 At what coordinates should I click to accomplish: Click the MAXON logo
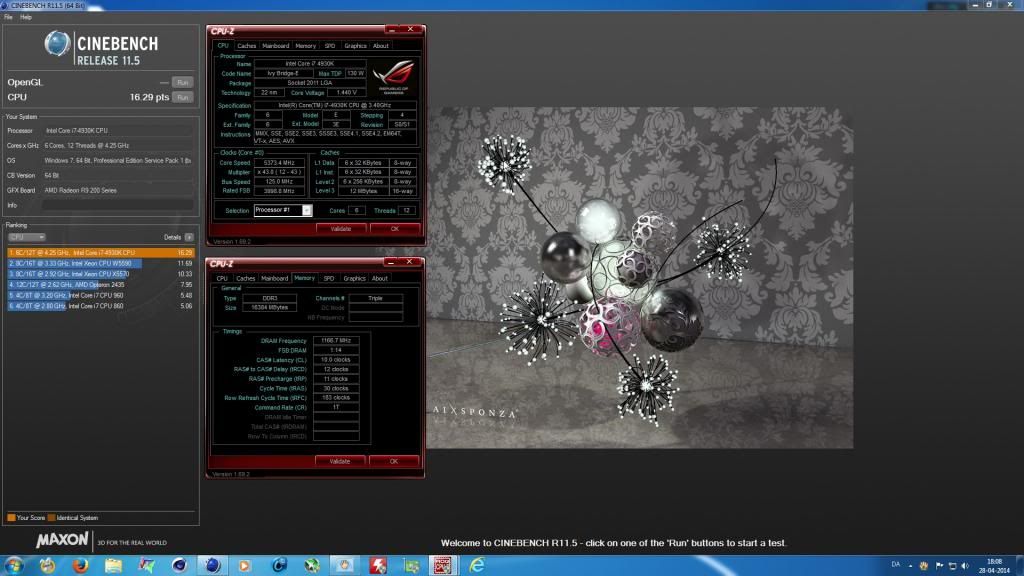point(62,540)
